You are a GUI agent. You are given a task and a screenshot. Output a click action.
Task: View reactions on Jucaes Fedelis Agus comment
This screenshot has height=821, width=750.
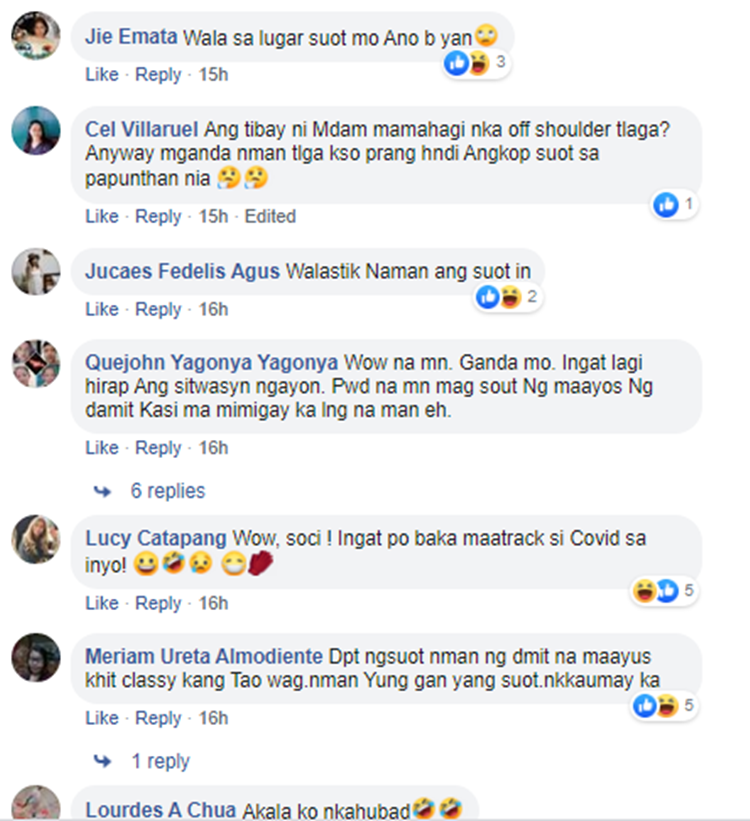point(507,297)
